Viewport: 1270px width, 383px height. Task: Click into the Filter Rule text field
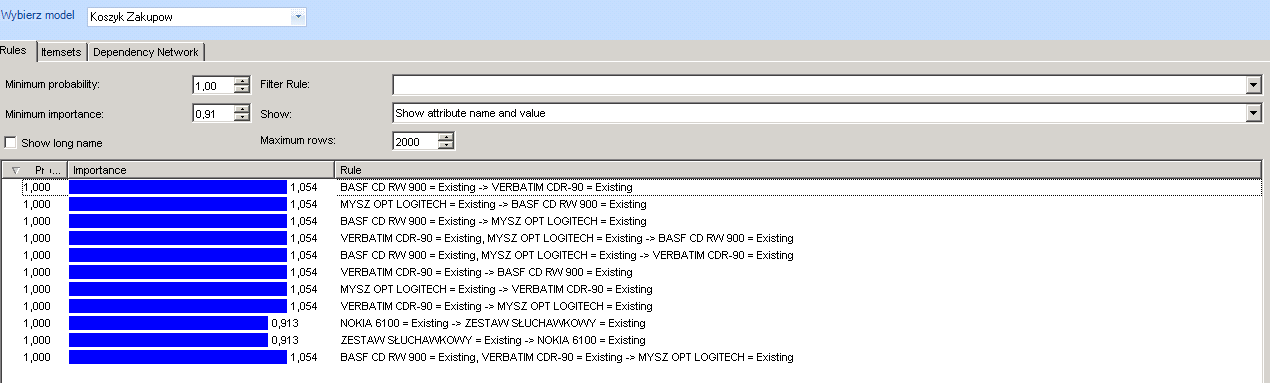coord(819,85)
